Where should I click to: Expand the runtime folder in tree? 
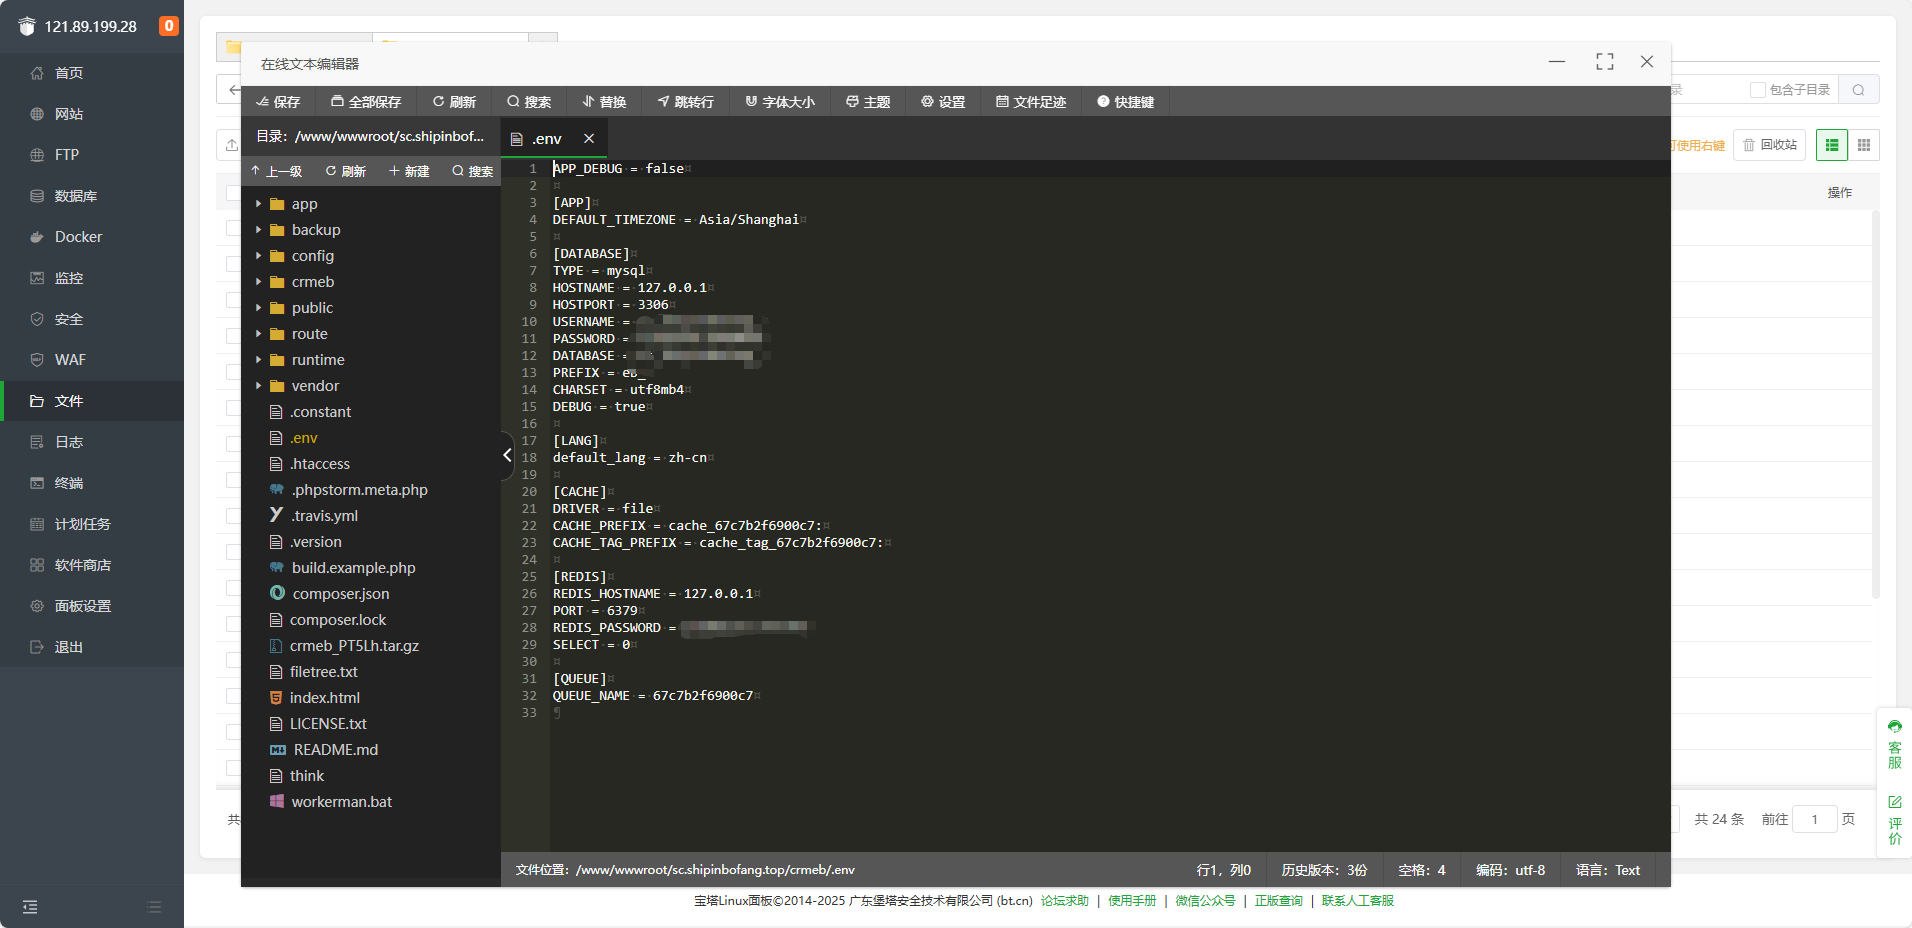coord(258,360)
